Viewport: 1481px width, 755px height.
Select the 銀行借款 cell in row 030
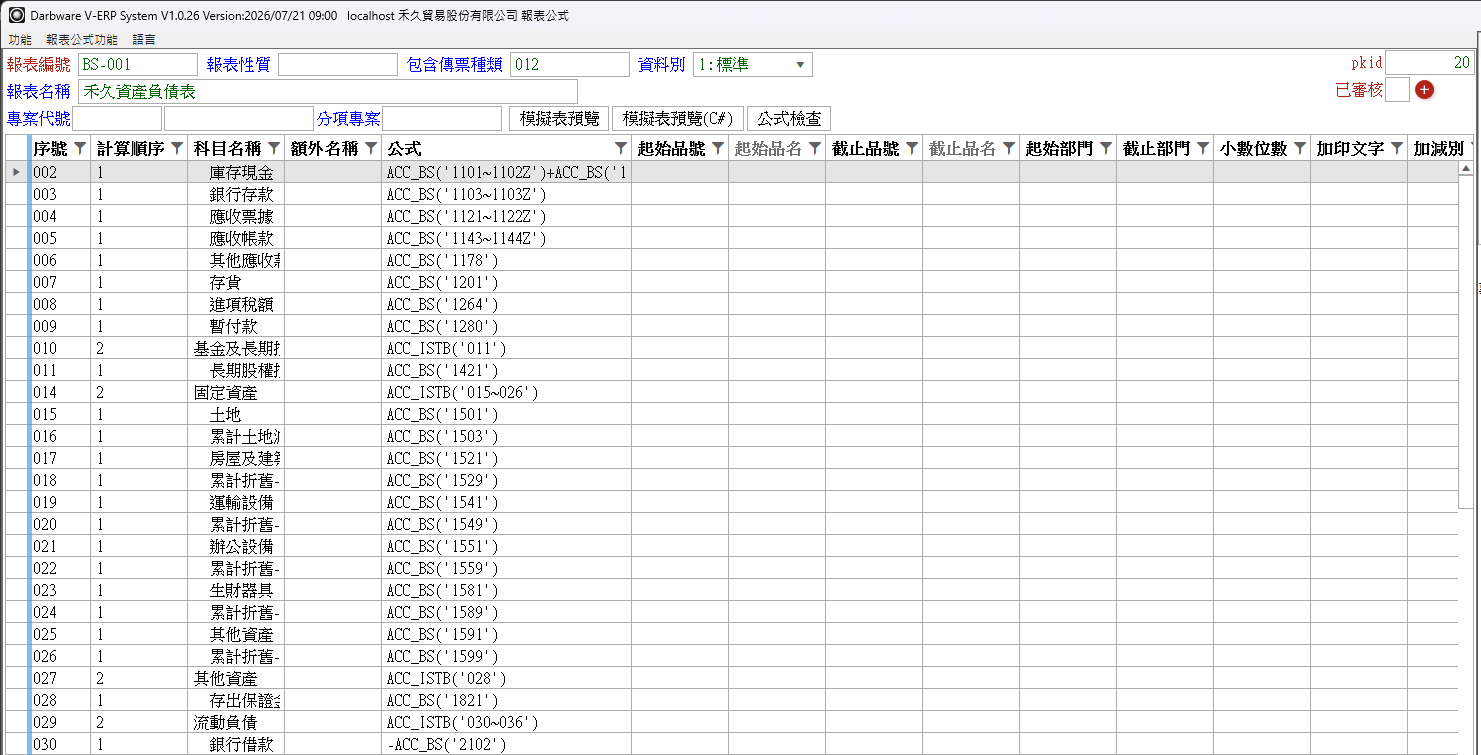[236, 744]
